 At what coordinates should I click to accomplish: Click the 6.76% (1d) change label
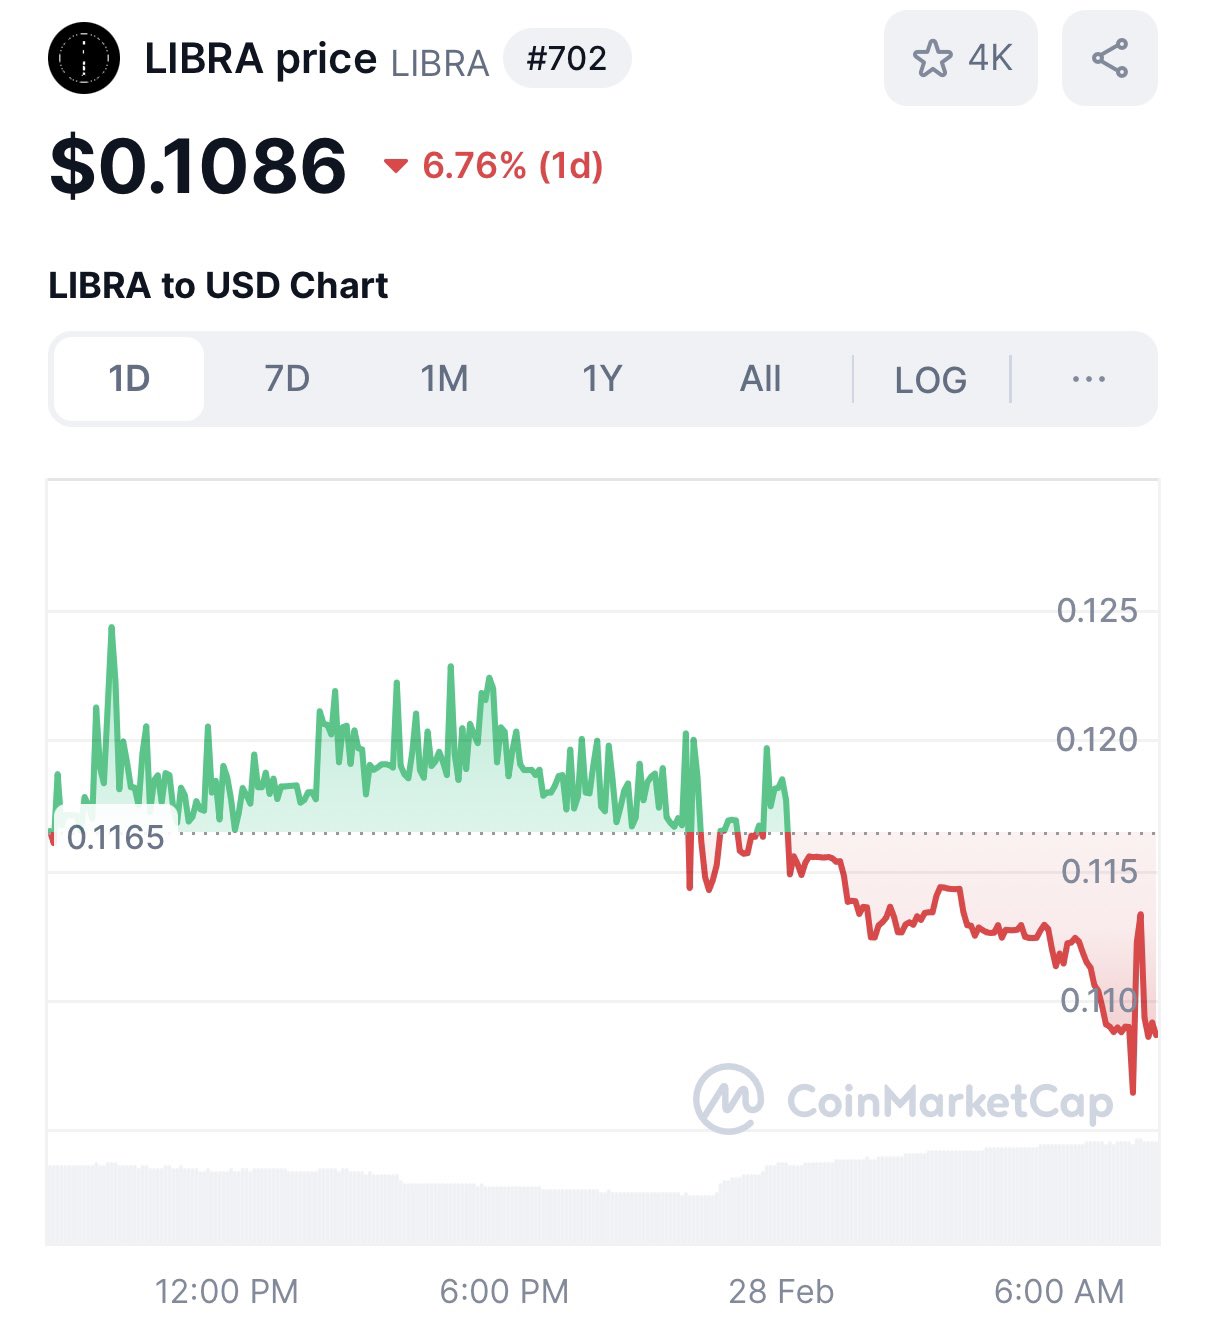(513, 166)
